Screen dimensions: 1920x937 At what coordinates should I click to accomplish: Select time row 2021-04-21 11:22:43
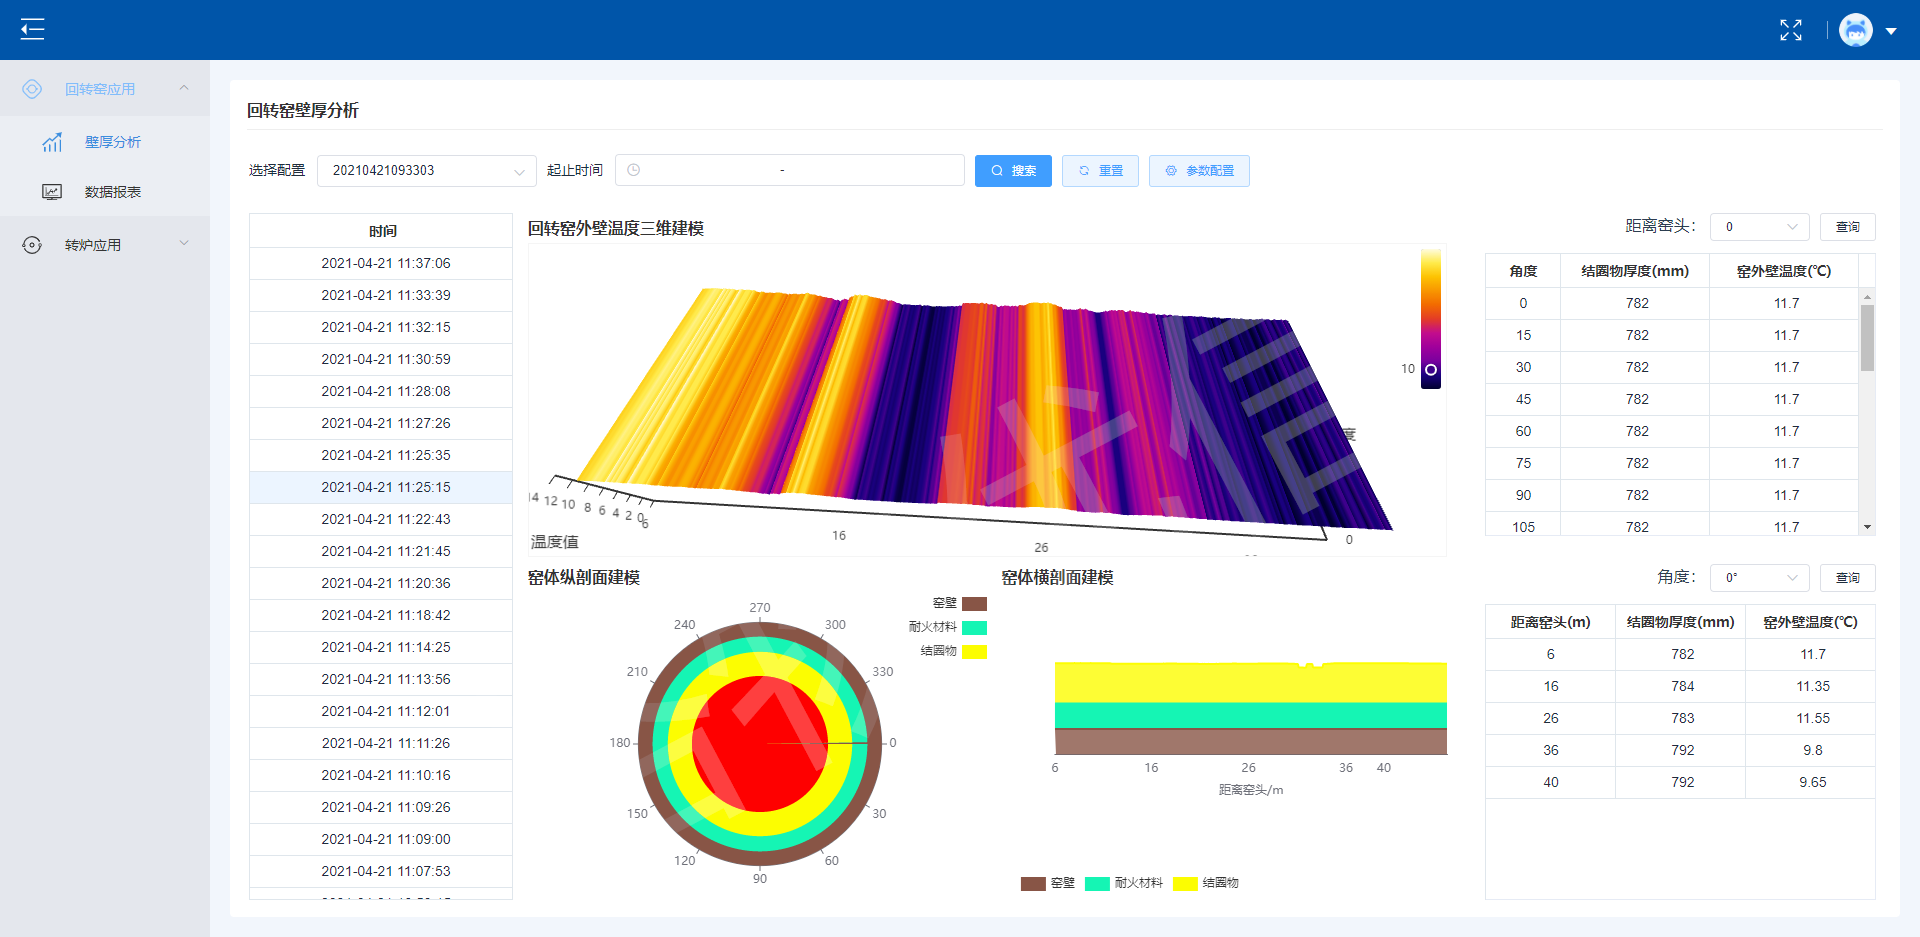click(x=381, y=519)
